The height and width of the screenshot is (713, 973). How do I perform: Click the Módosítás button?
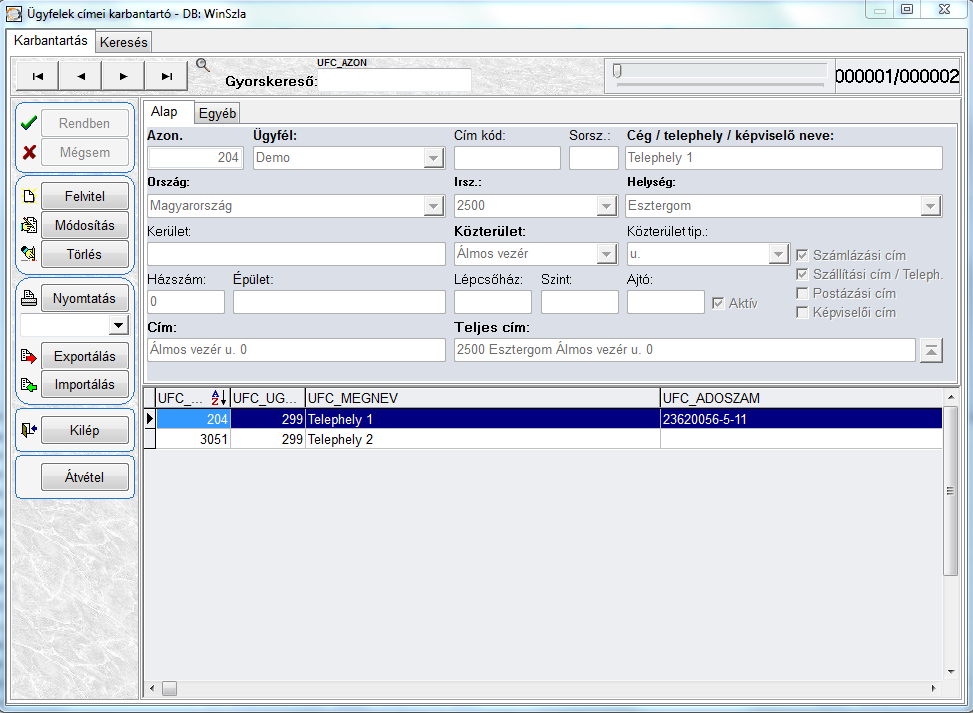85,225
